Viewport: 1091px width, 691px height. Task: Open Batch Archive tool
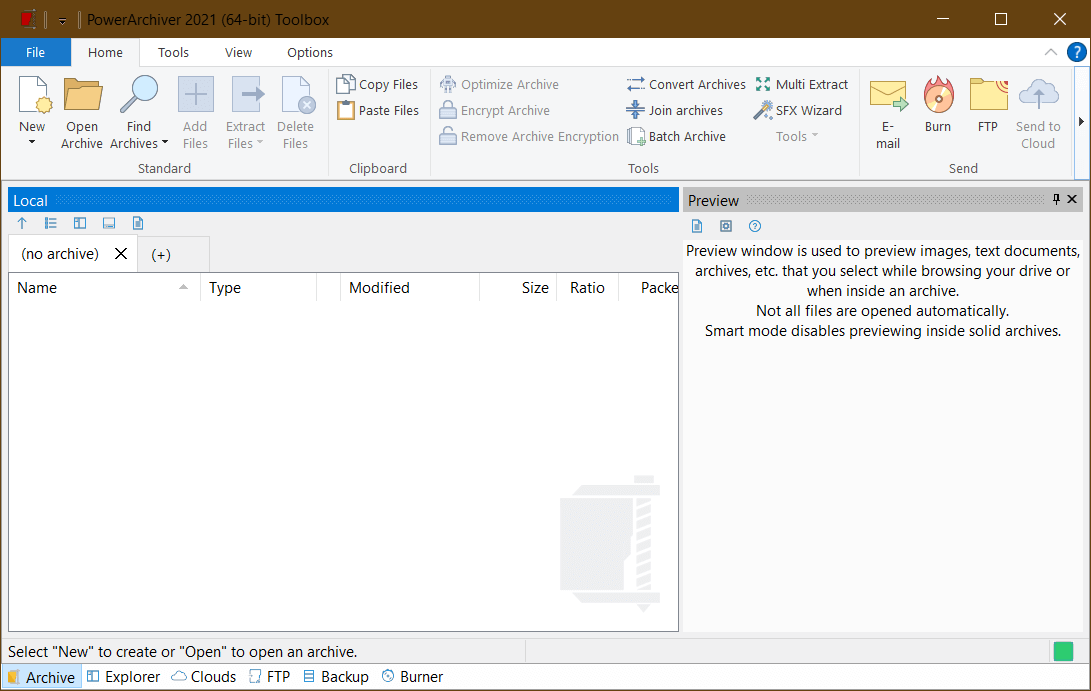tap(676, 136)
